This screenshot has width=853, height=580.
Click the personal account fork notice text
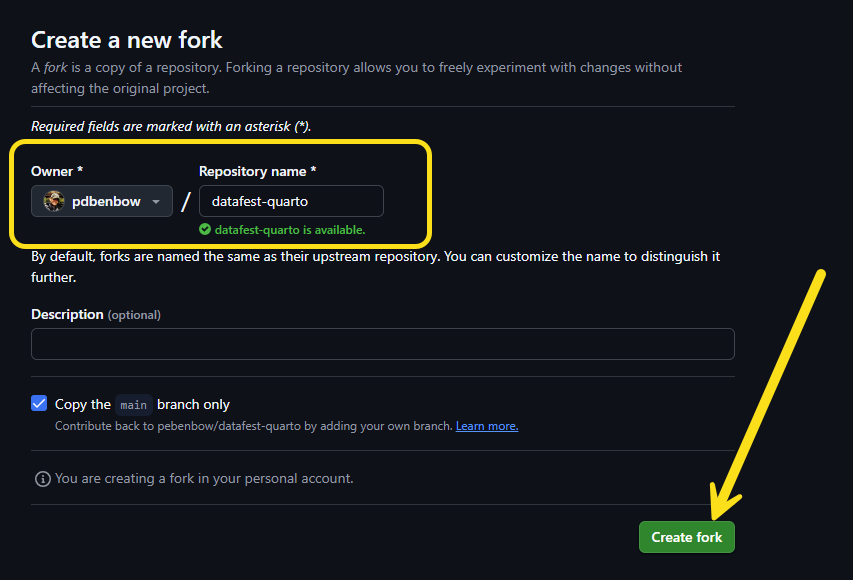click(204, 479)
